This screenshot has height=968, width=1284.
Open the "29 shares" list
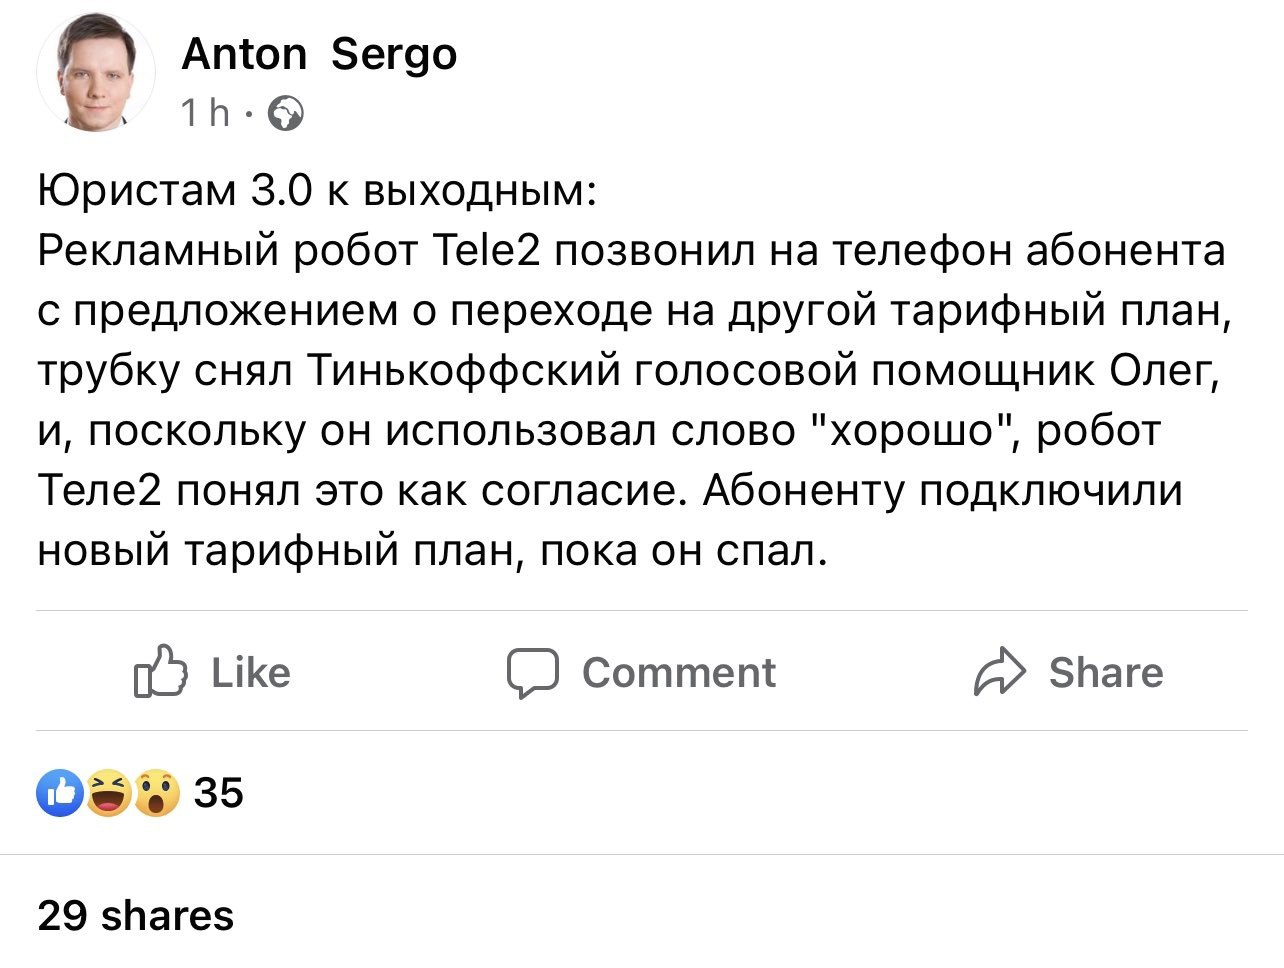point(136,916)
